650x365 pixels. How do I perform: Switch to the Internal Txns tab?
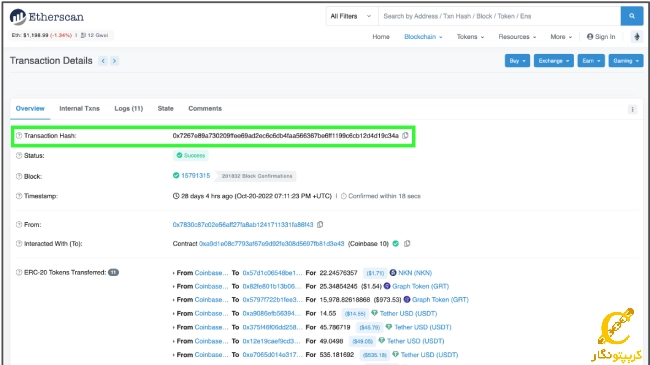pyautogui.click(x=80, y=108)
